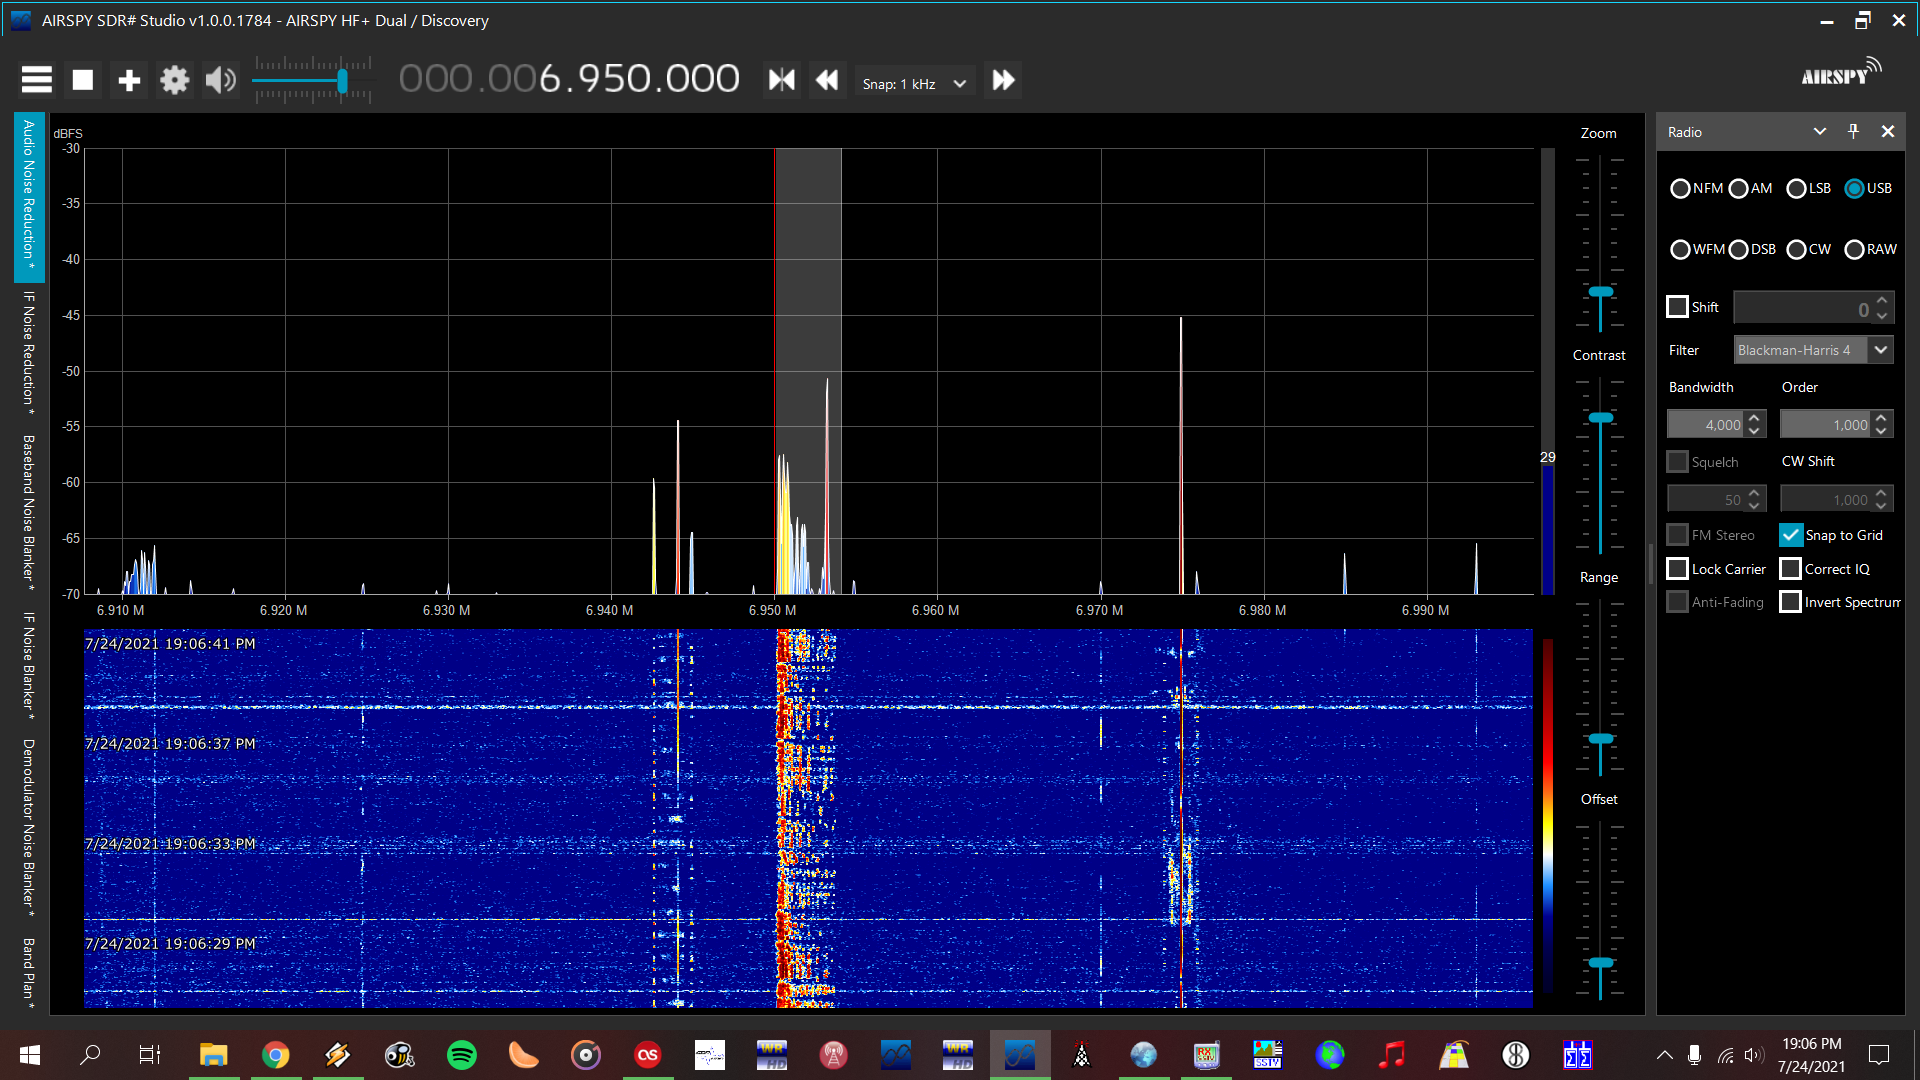Open the IF Noise Blanker side tab
Screen dimensions: 1920x1080
(29, 667)
